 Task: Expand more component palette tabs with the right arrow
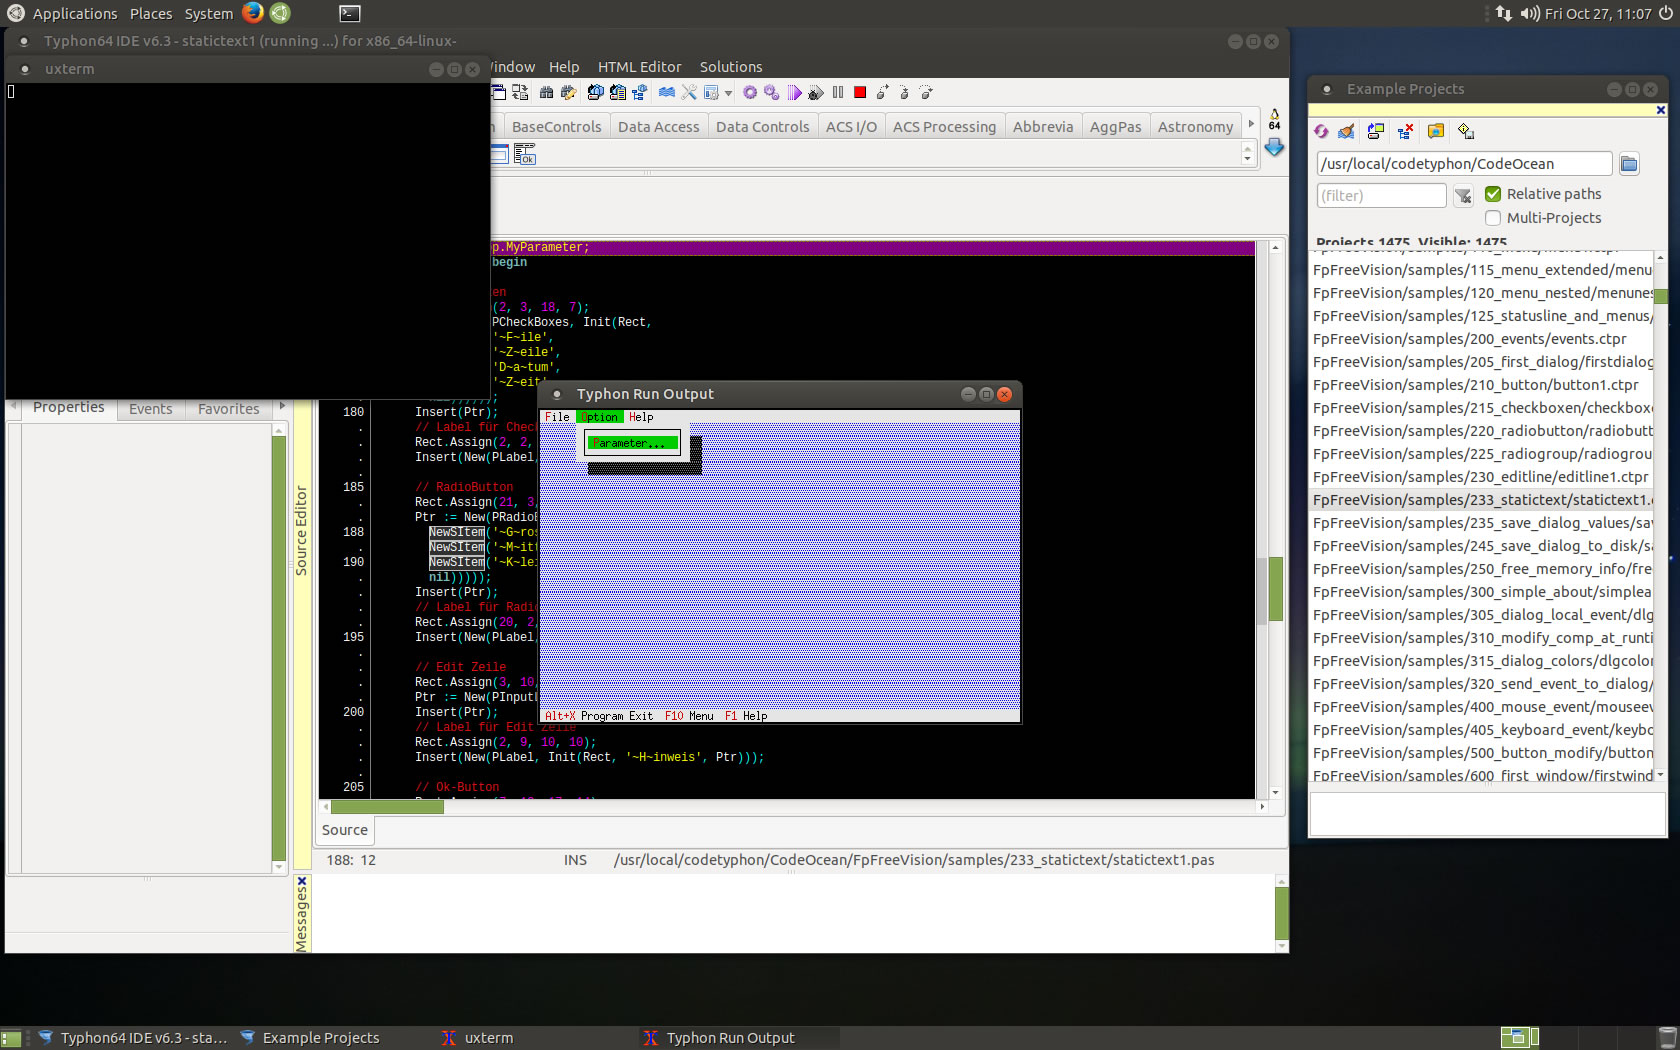click(x=1250, y=124)
